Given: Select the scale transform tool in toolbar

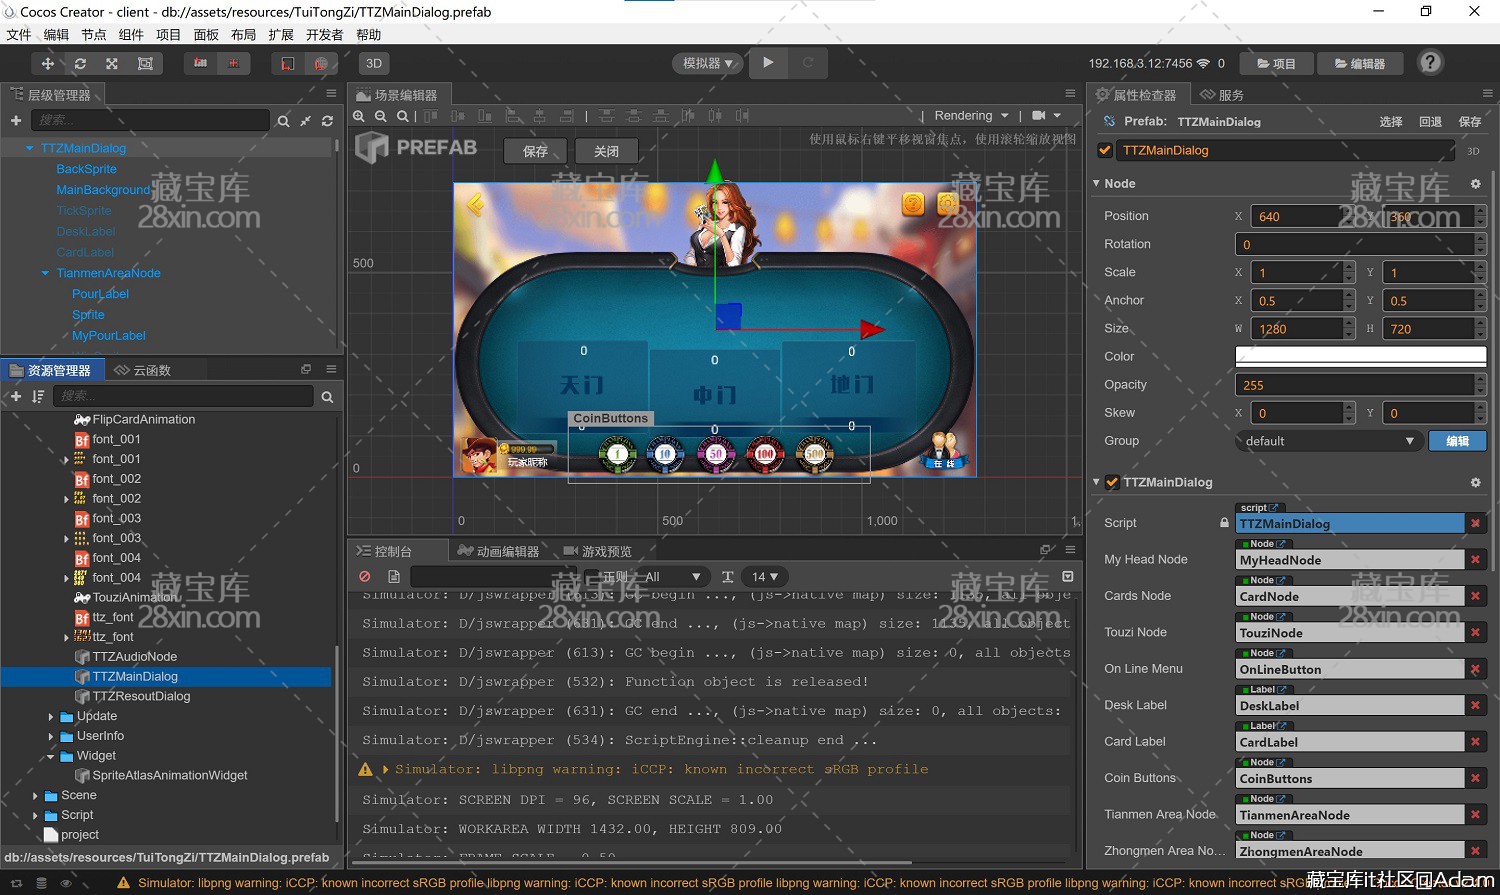Looking at the screenshot, I should tap(112, 63).
